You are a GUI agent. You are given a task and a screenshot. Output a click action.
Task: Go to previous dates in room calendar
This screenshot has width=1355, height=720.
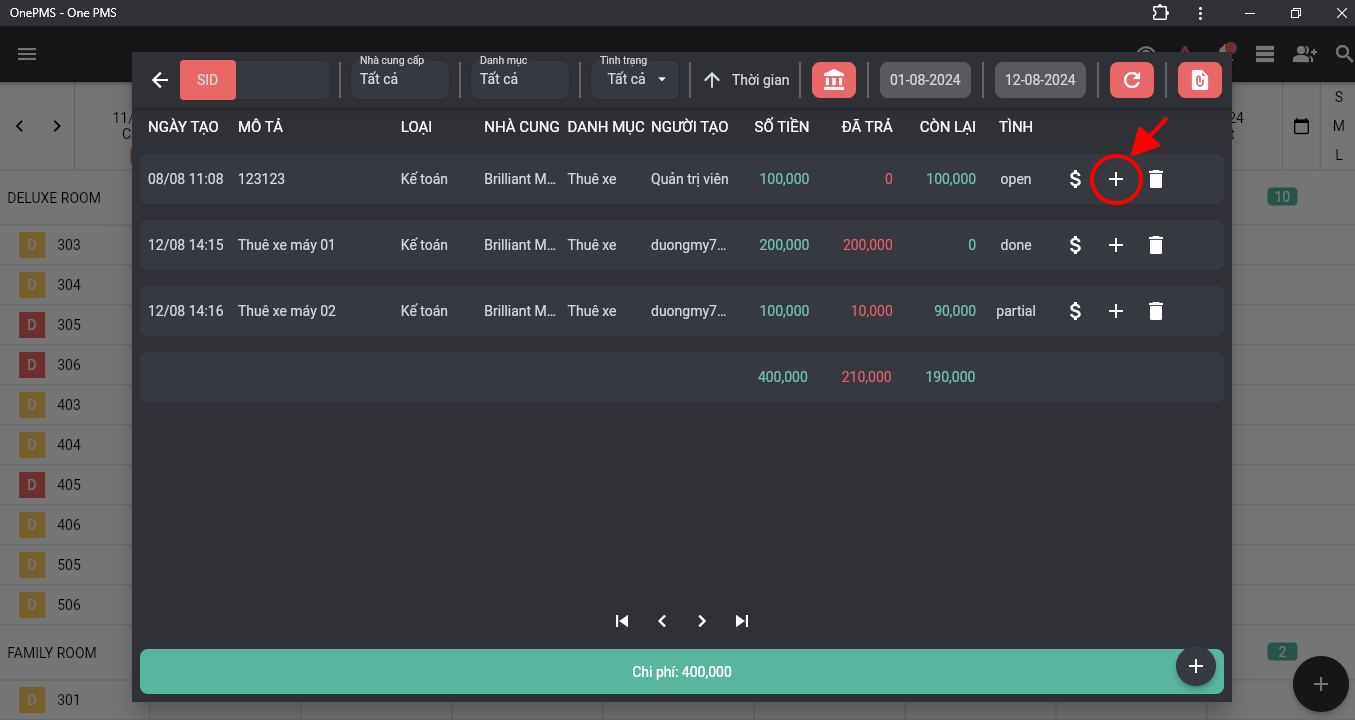pos(20,127)
